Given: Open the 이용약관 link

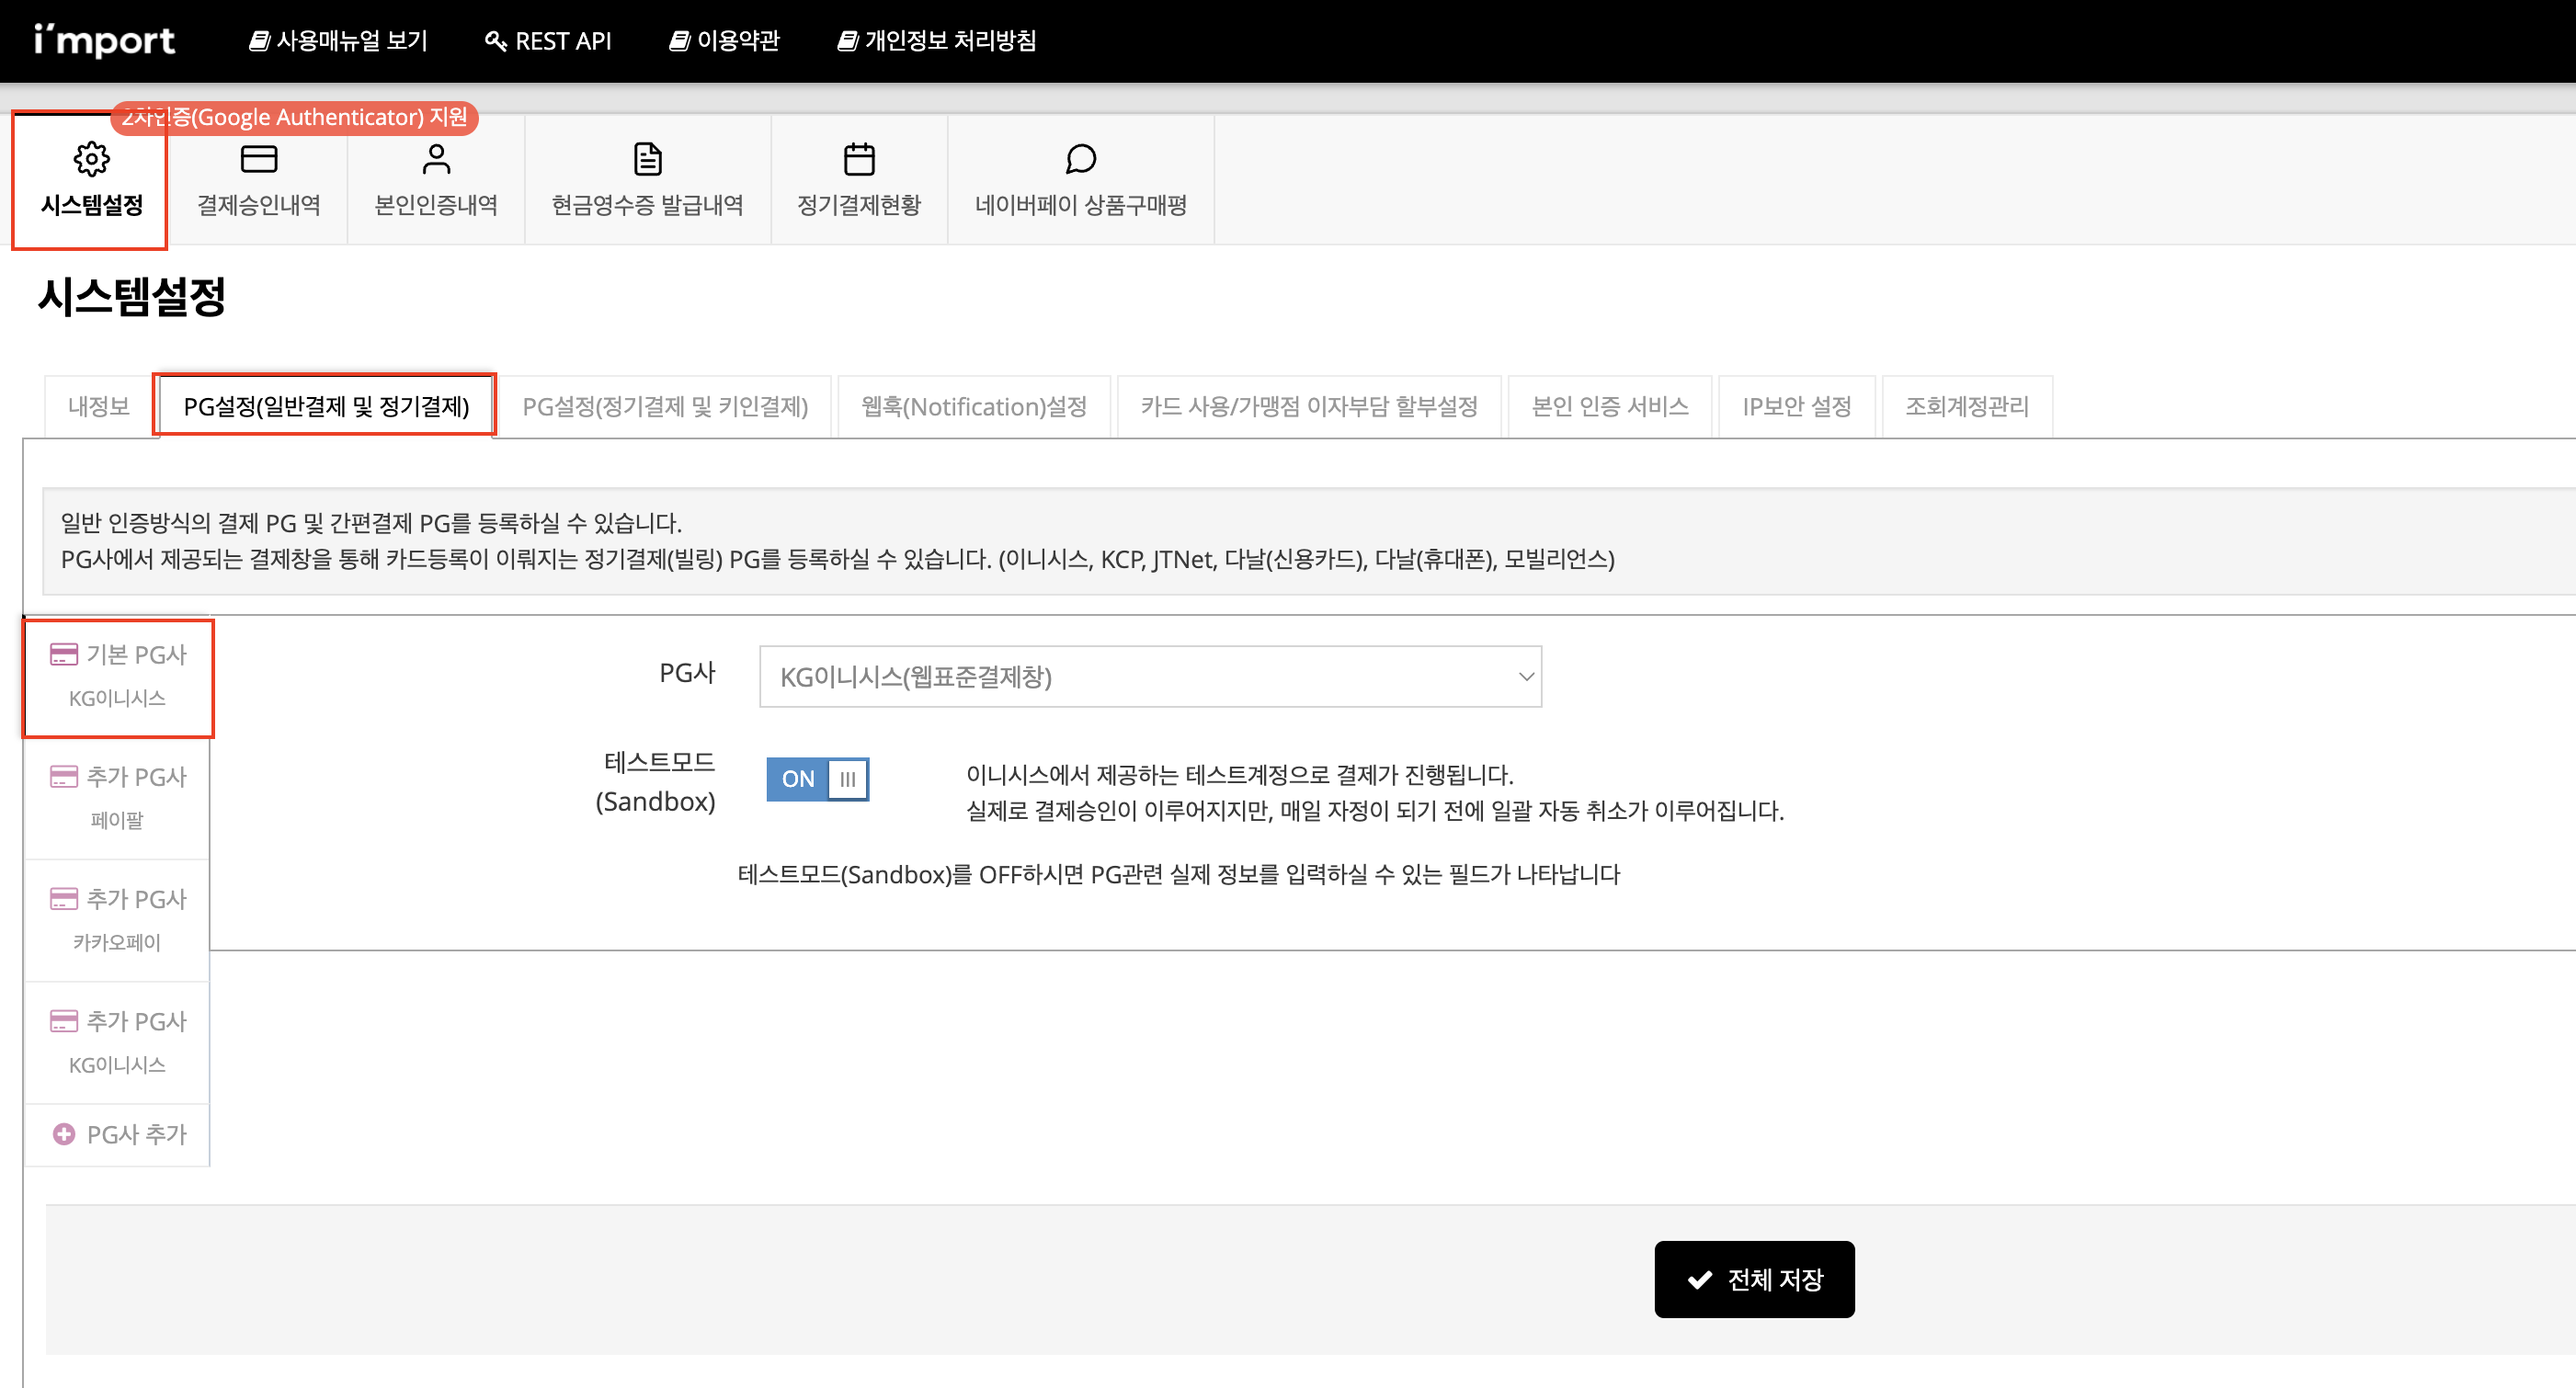Looking at the screenshot, I should click(x=724, y=41).
